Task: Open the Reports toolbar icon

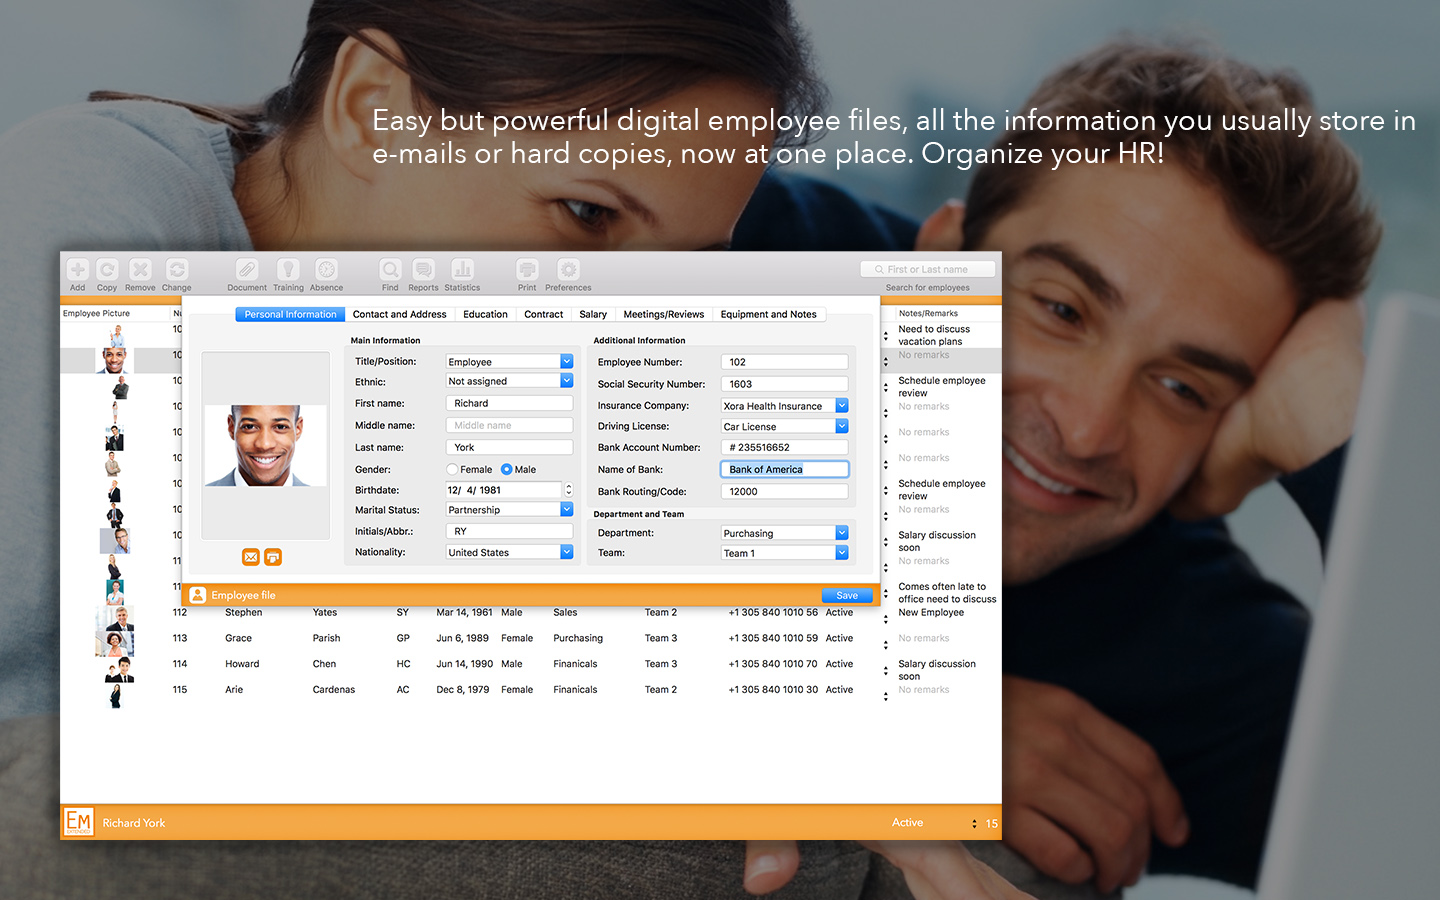Action: click(x=423, y=270)
